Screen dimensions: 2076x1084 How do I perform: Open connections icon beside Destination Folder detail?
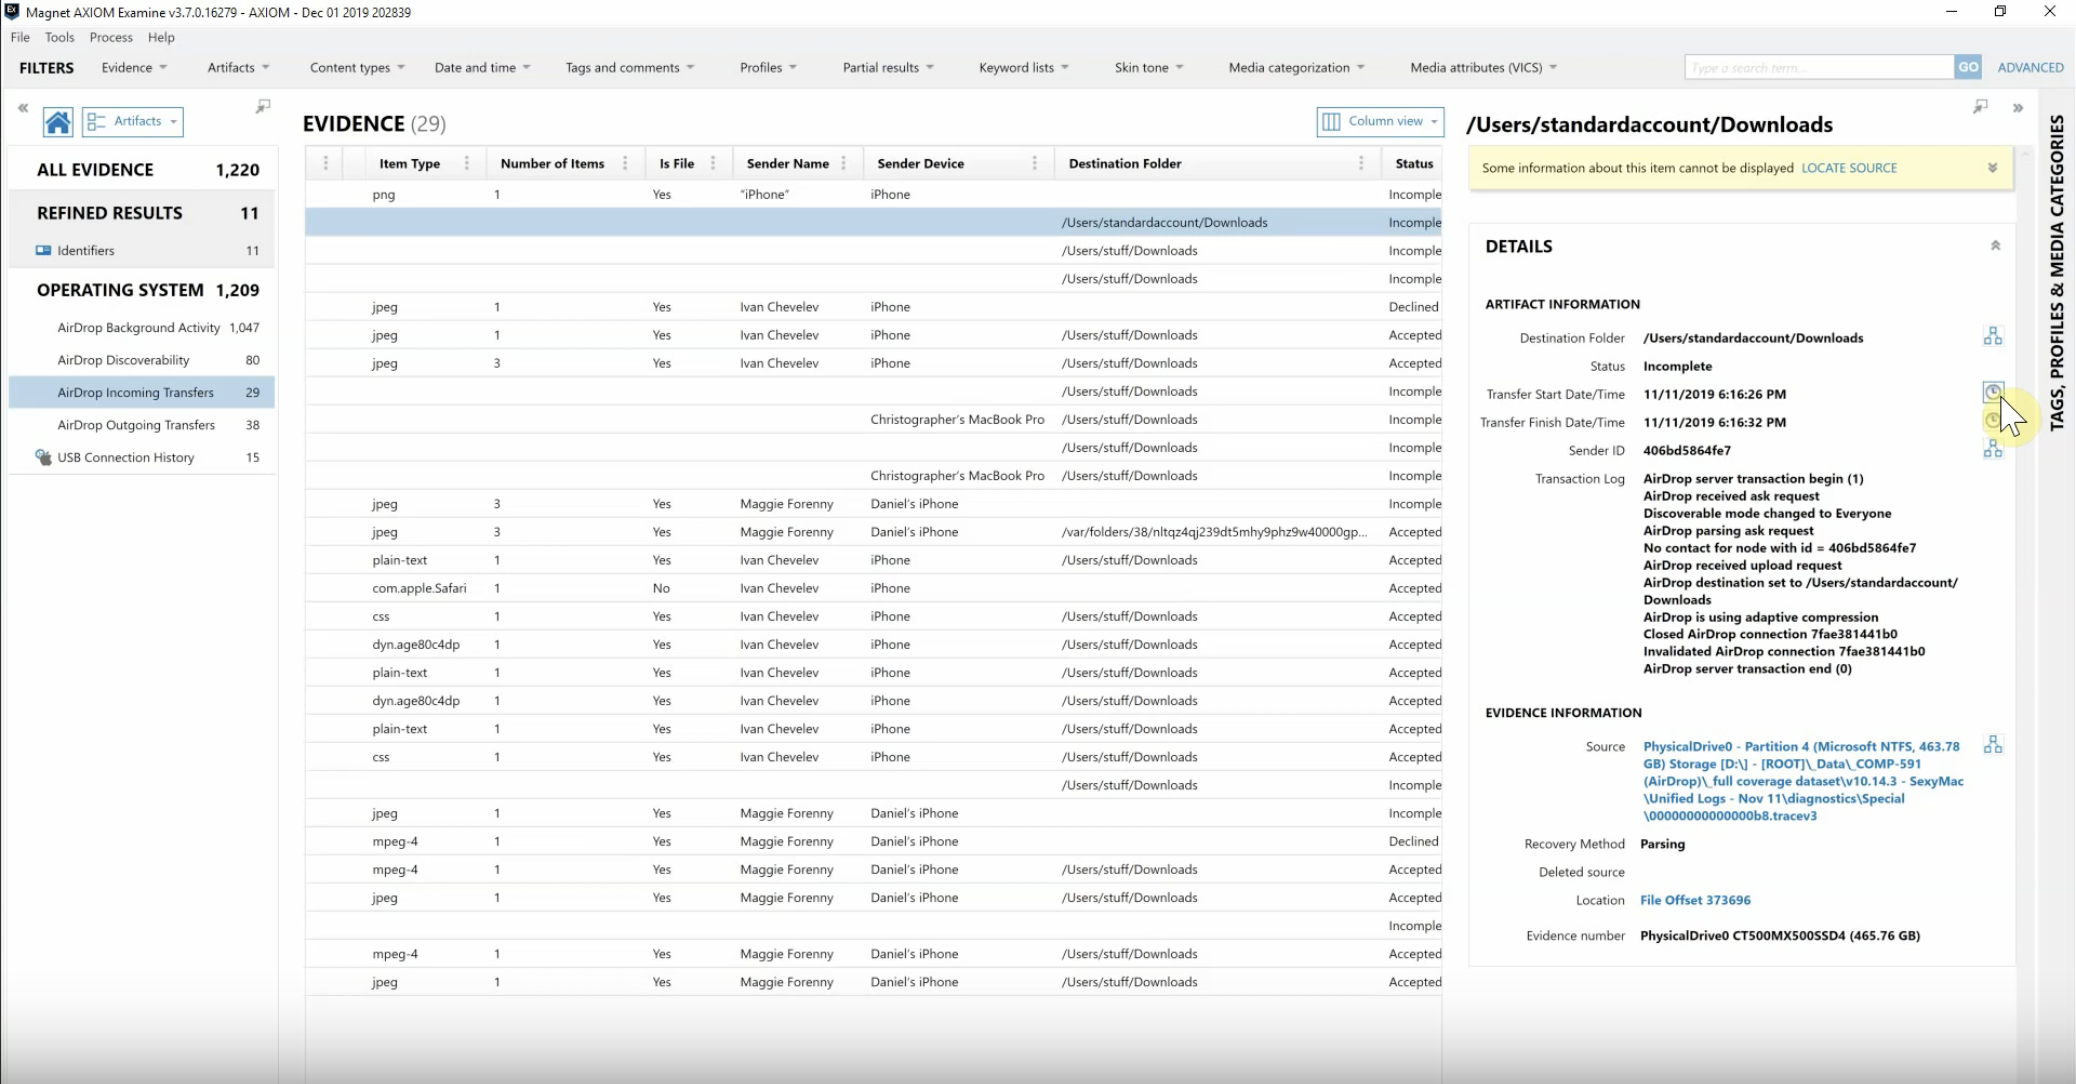pyautogui.click(x=1993, y=336)
